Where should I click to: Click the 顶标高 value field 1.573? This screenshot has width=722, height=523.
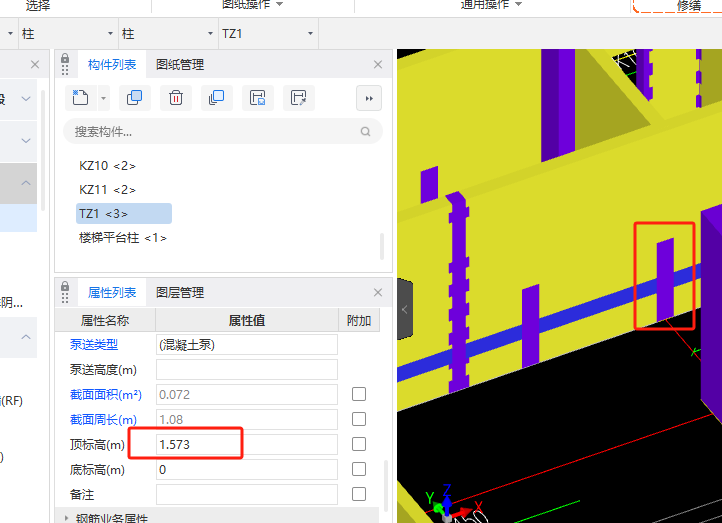pyautogui.click(x=247, y=444)
